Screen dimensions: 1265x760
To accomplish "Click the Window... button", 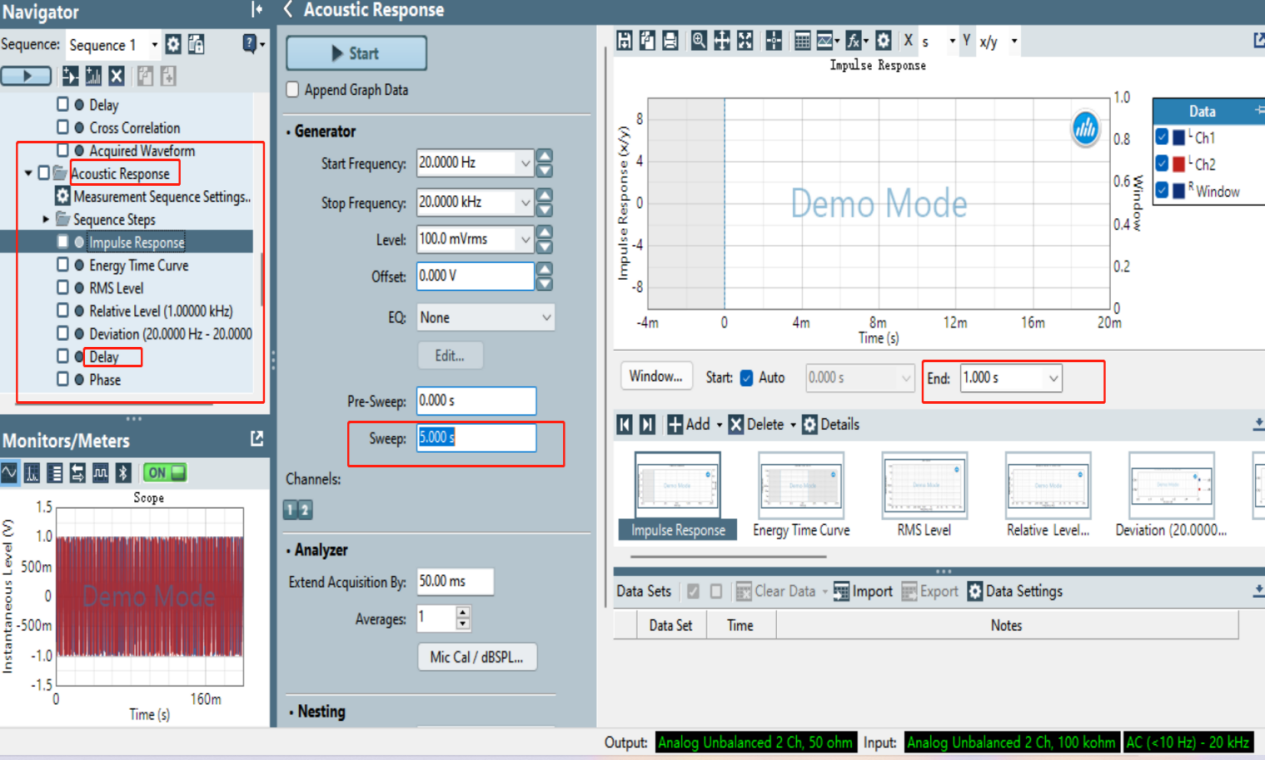I will tap(656, 377).
